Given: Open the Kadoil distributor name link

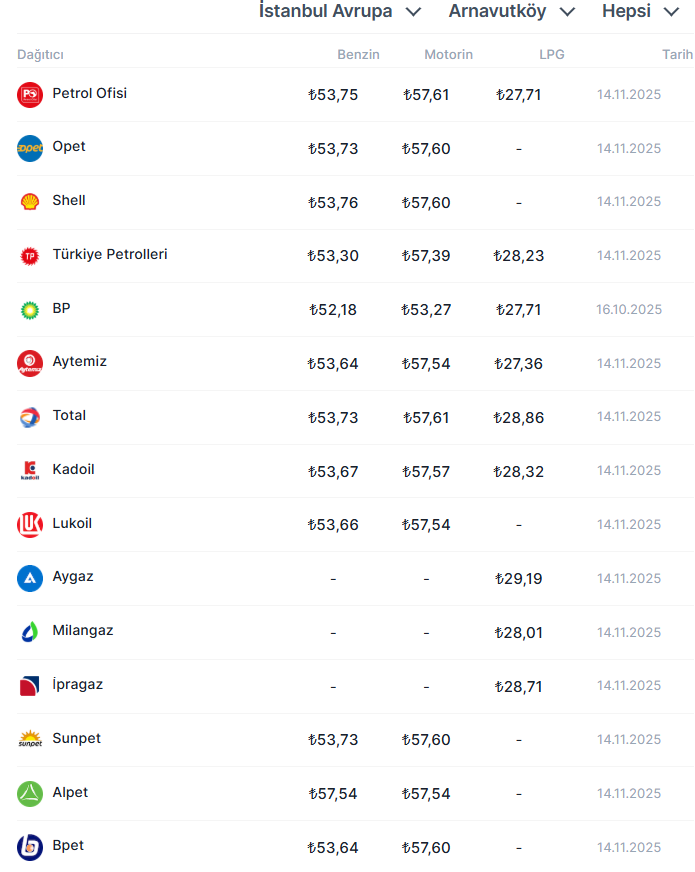Looking at the screenshot, I should coord(73,469).
